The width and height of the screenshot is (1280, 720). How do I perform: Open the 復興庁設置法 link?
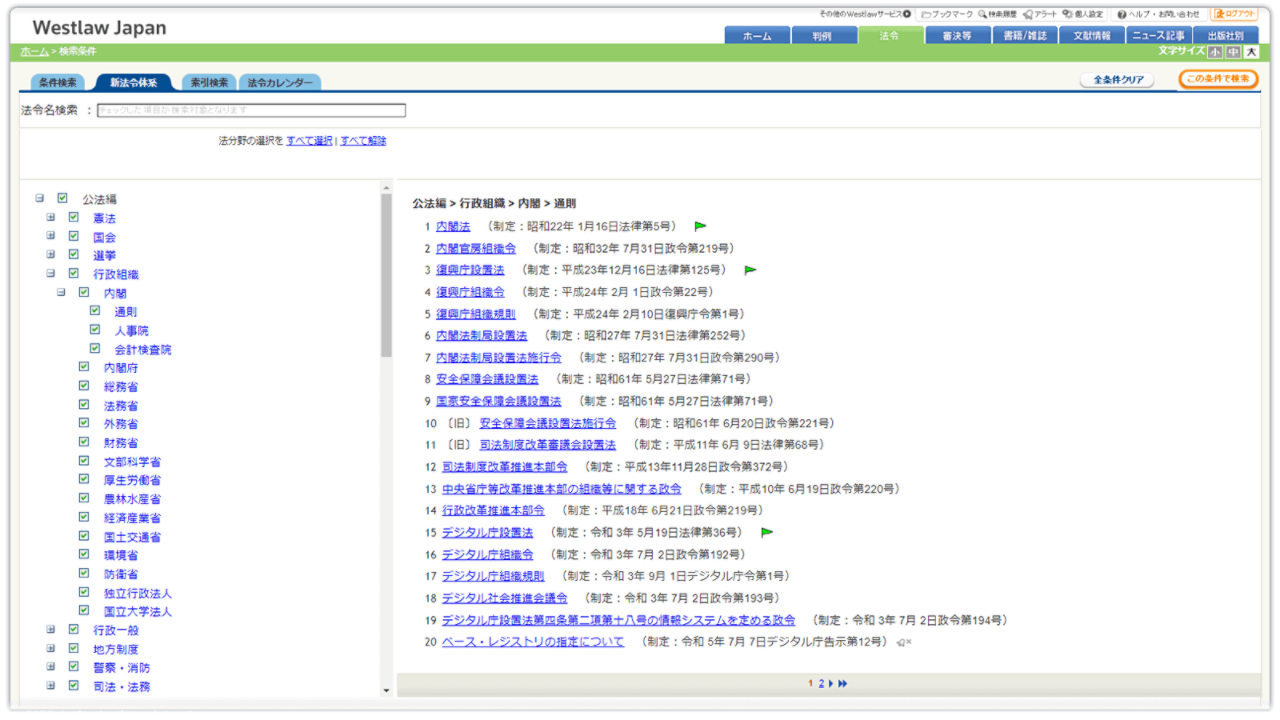click(470, 270)
